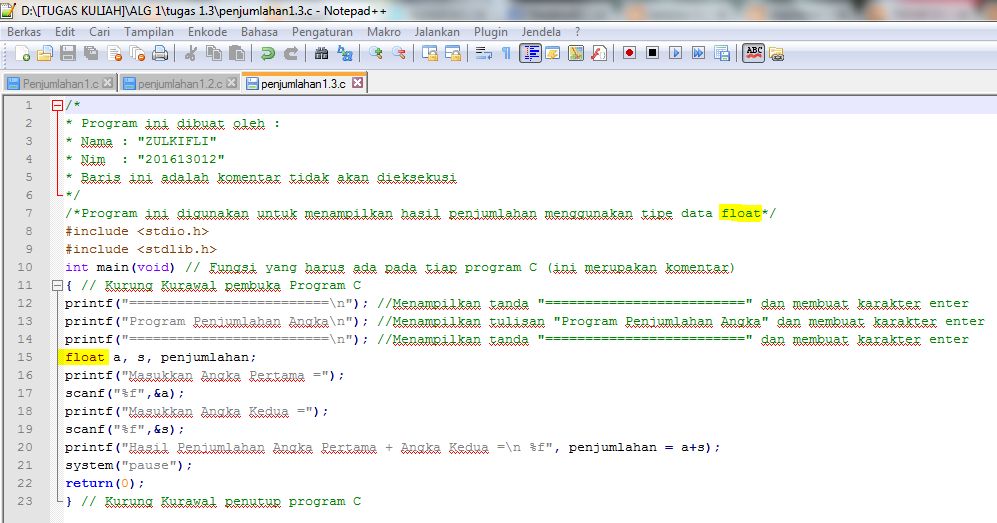Show all characters with the pilcrow icon
Screen dimensions: 997x523
[506, 53]
